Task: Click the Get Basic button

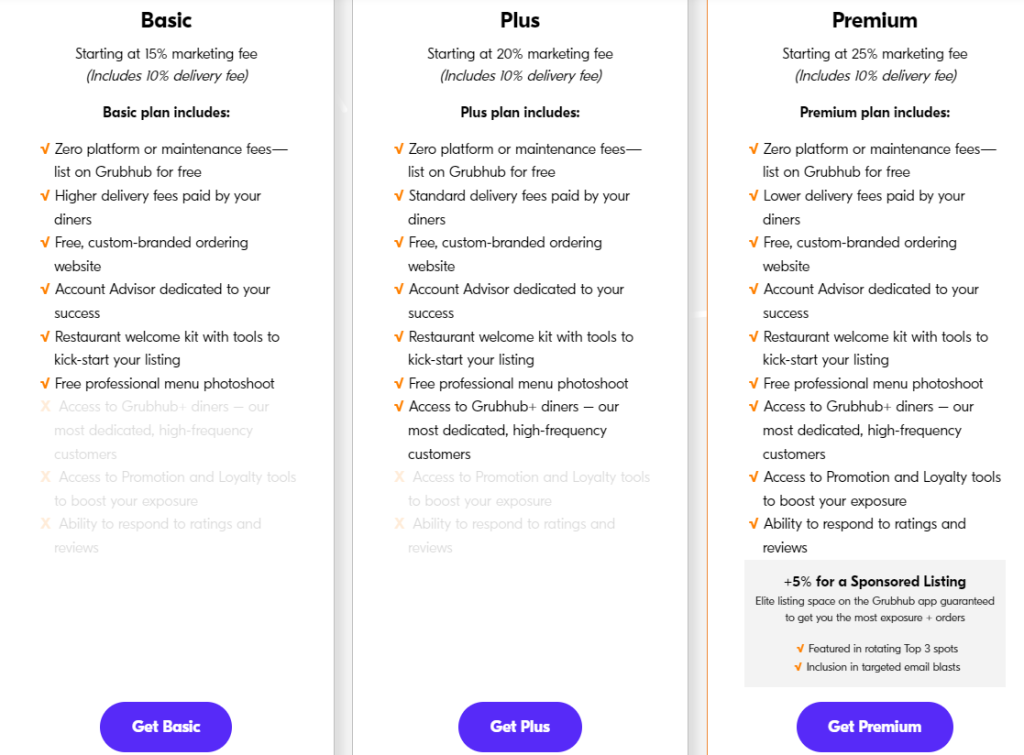Action: pyautogui.click(x=166, y=726)
